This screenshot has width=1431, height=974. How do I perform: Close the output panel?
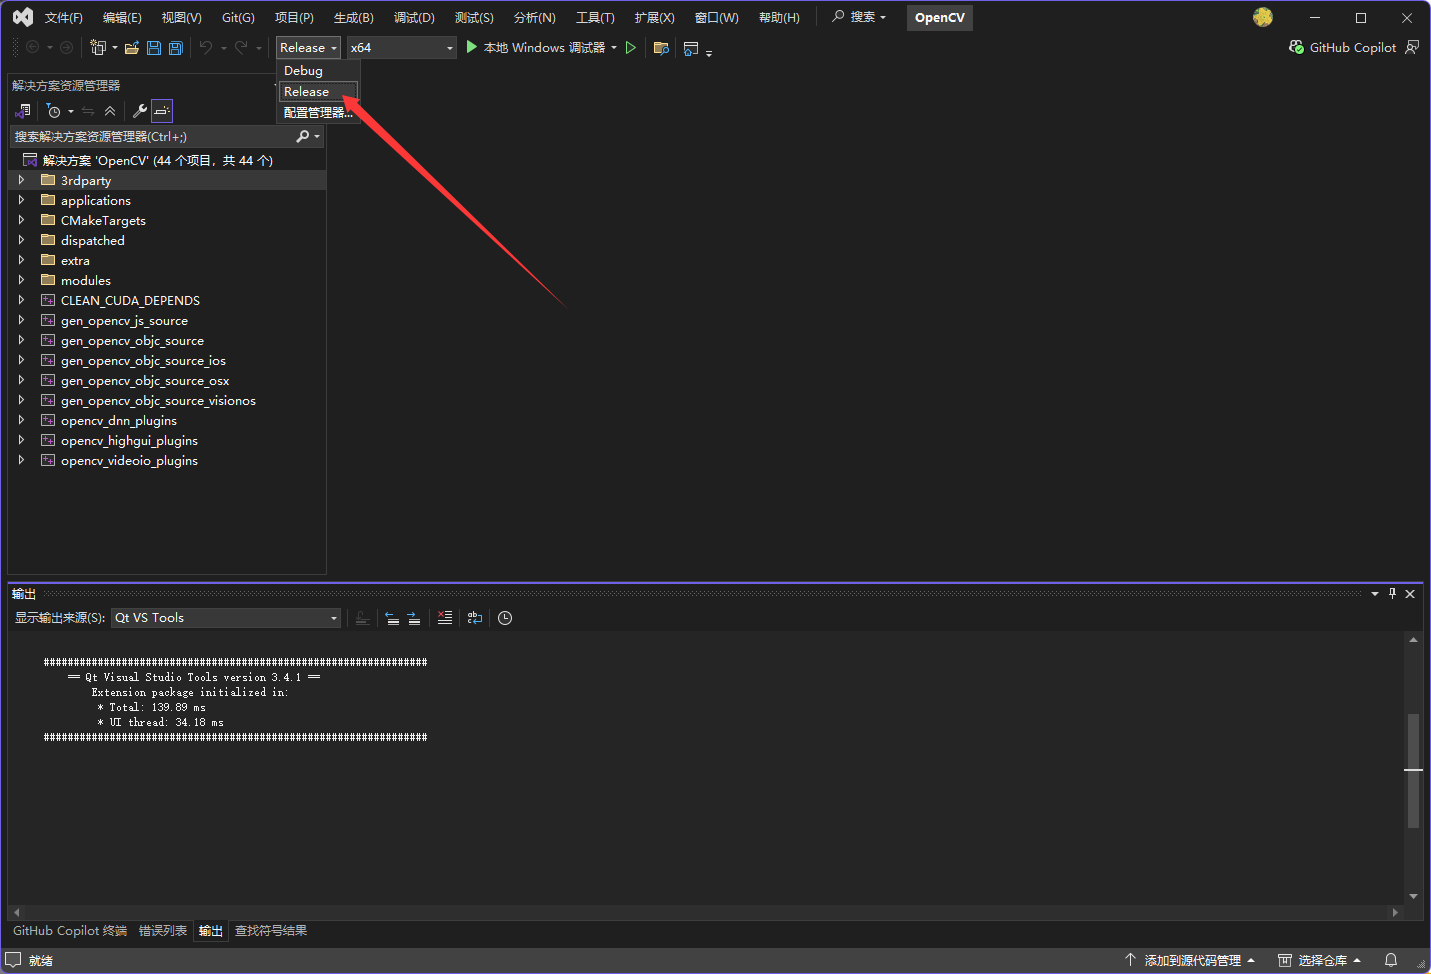pos(1410,594)
